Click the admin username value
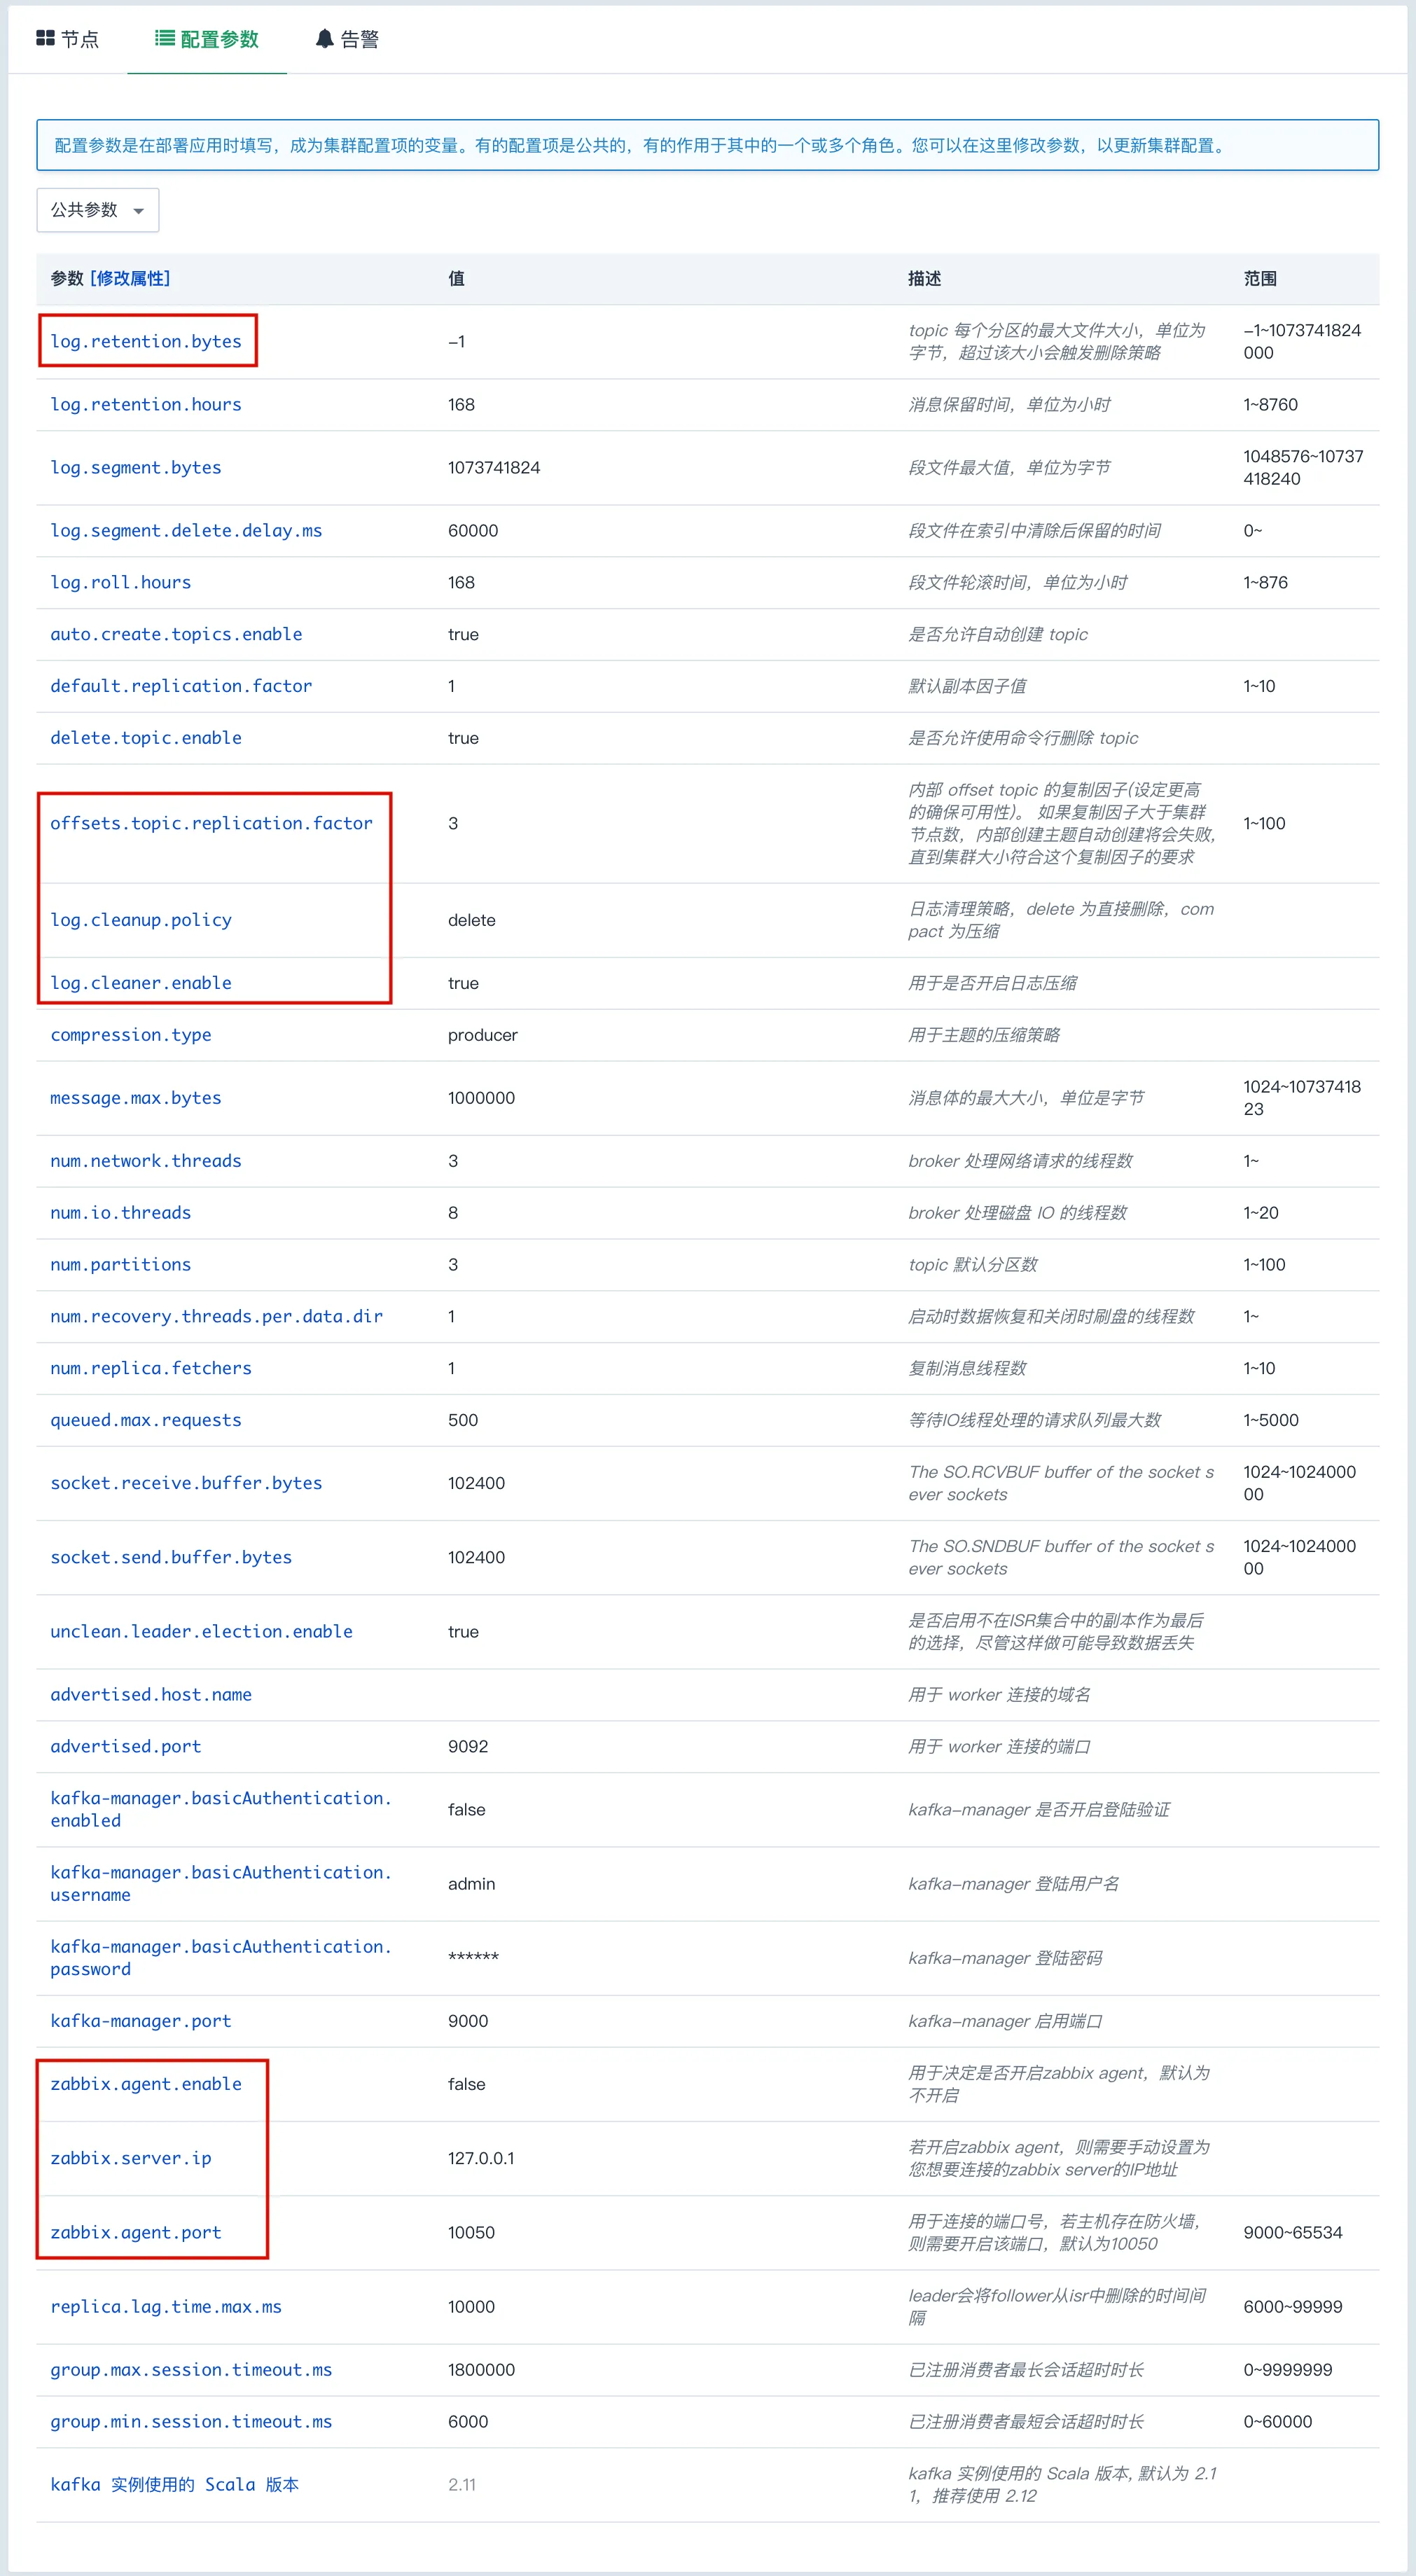Viewport: 1416px width, 2576px height. (472, 1884)
